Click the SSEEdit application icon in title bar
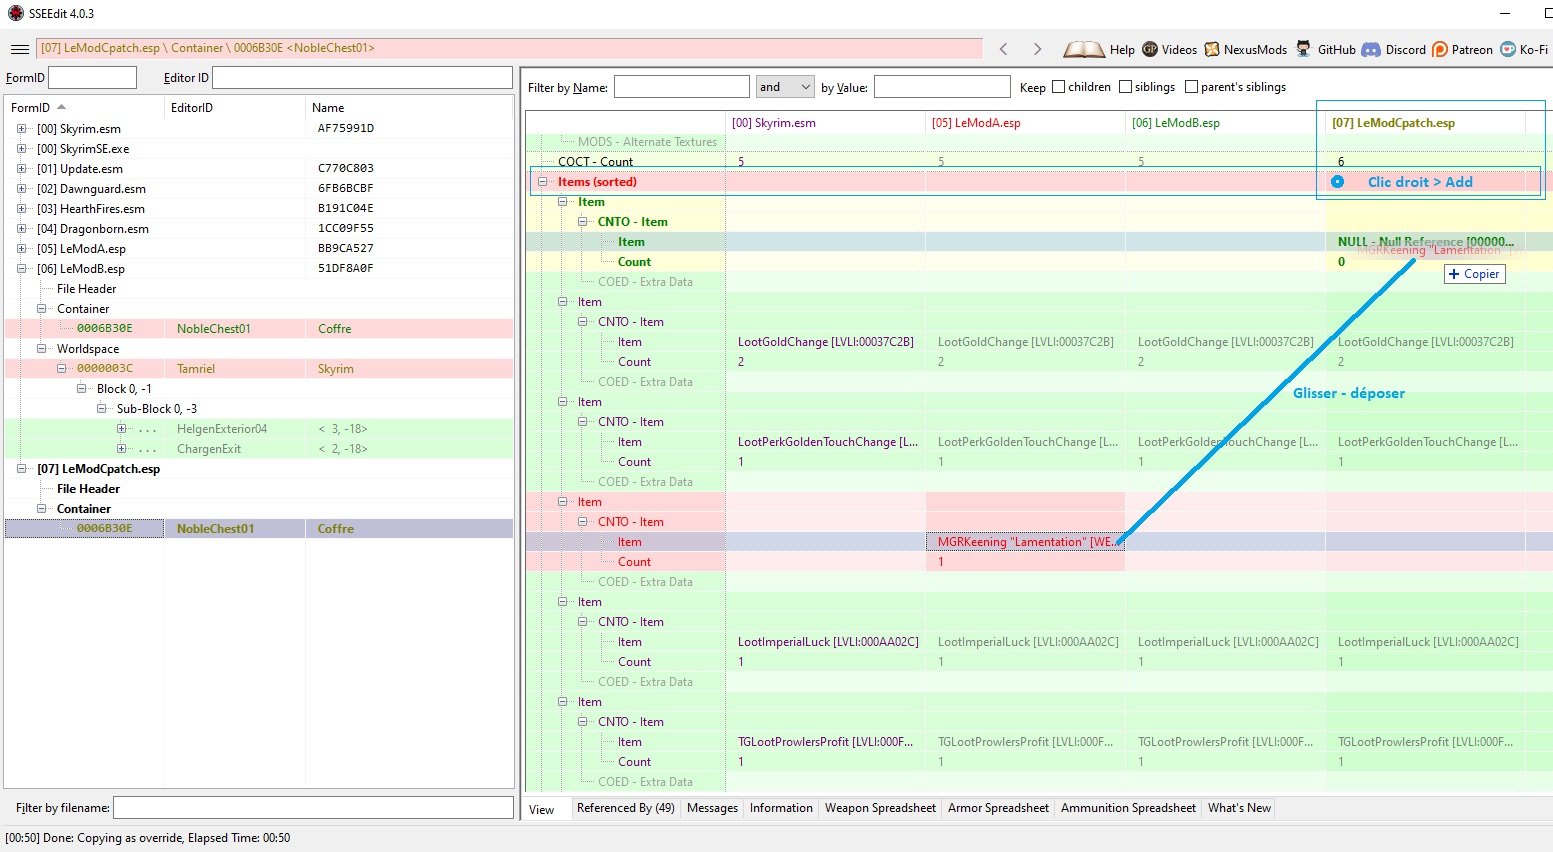 click(x=15, y=13)
